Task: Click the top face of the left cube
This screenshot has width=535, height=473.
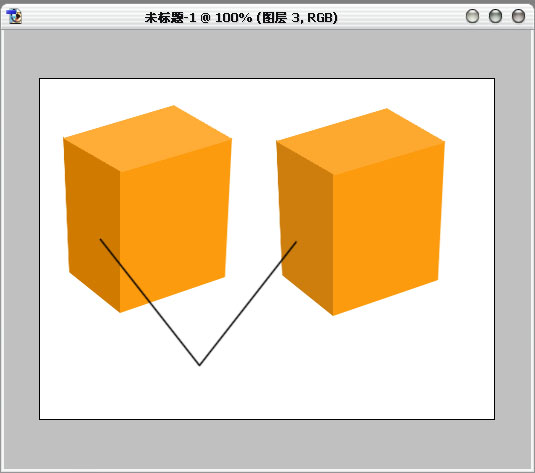Action: tap(147, 138)
